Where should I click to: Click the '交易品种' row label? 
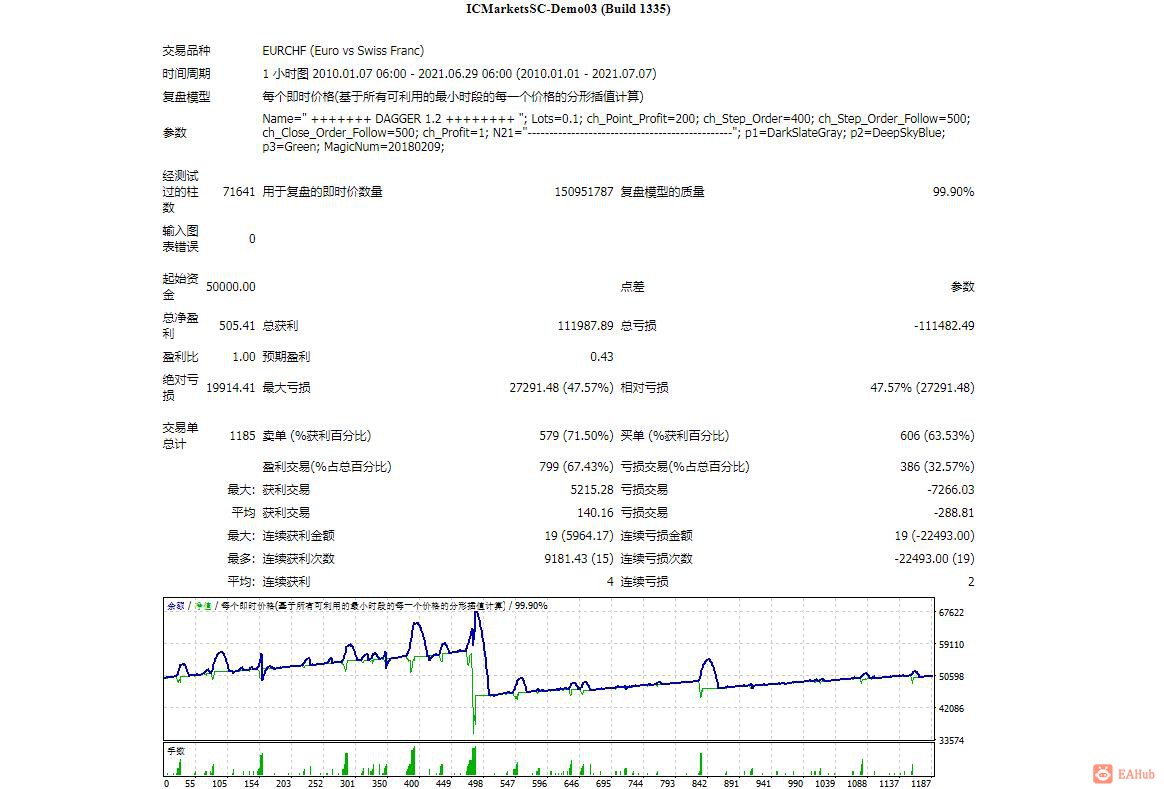[x=186, y=50]
